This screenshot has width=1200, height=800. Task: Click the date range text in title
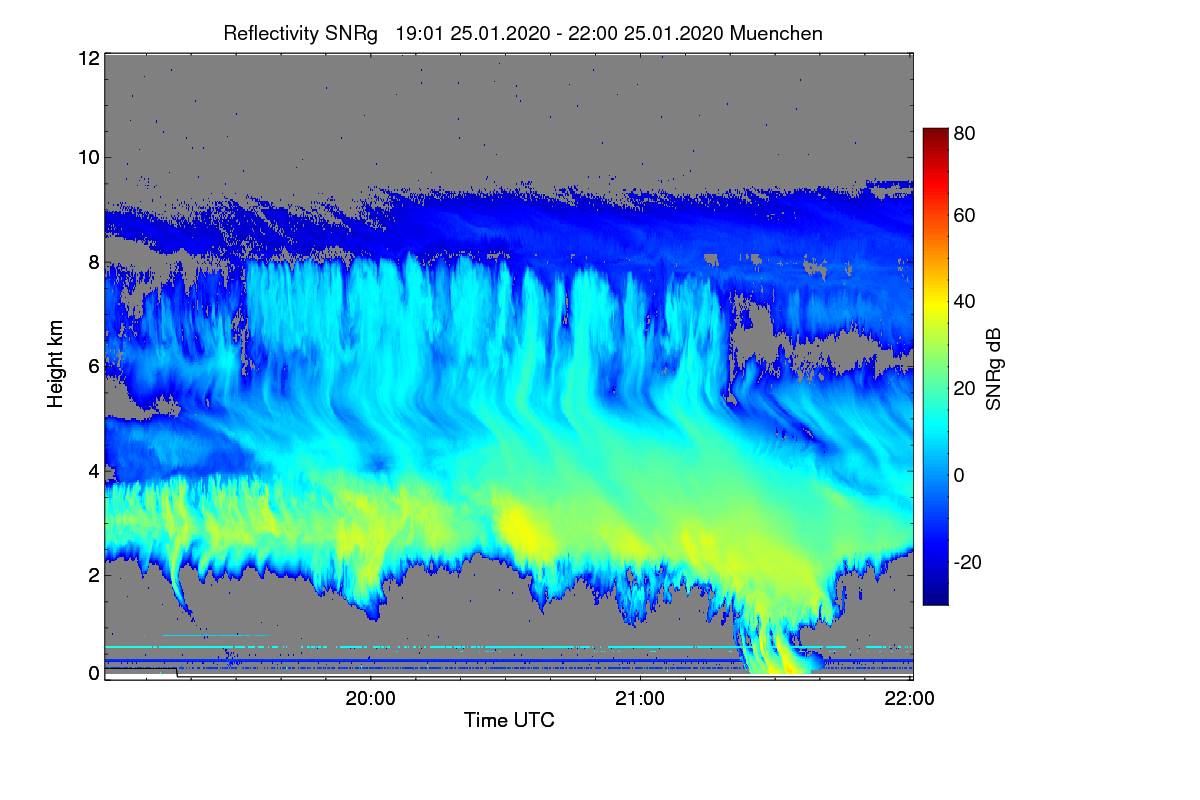coord(559,33)
